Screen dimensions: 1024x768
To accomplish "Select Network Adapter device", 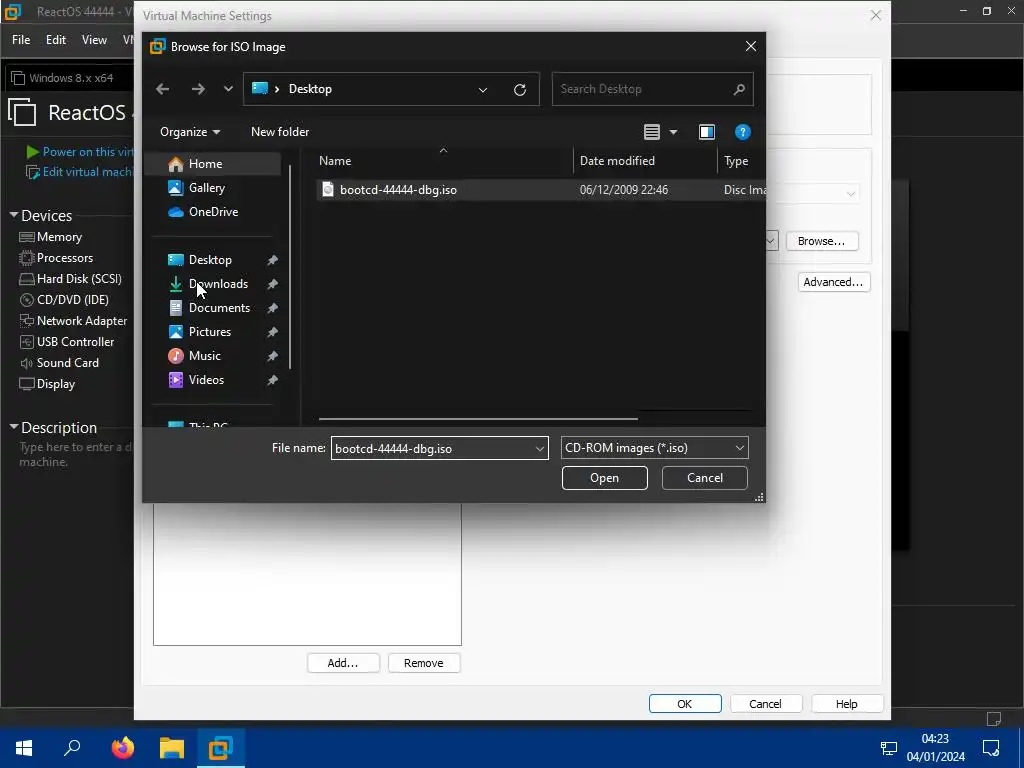I will [73, 321].
